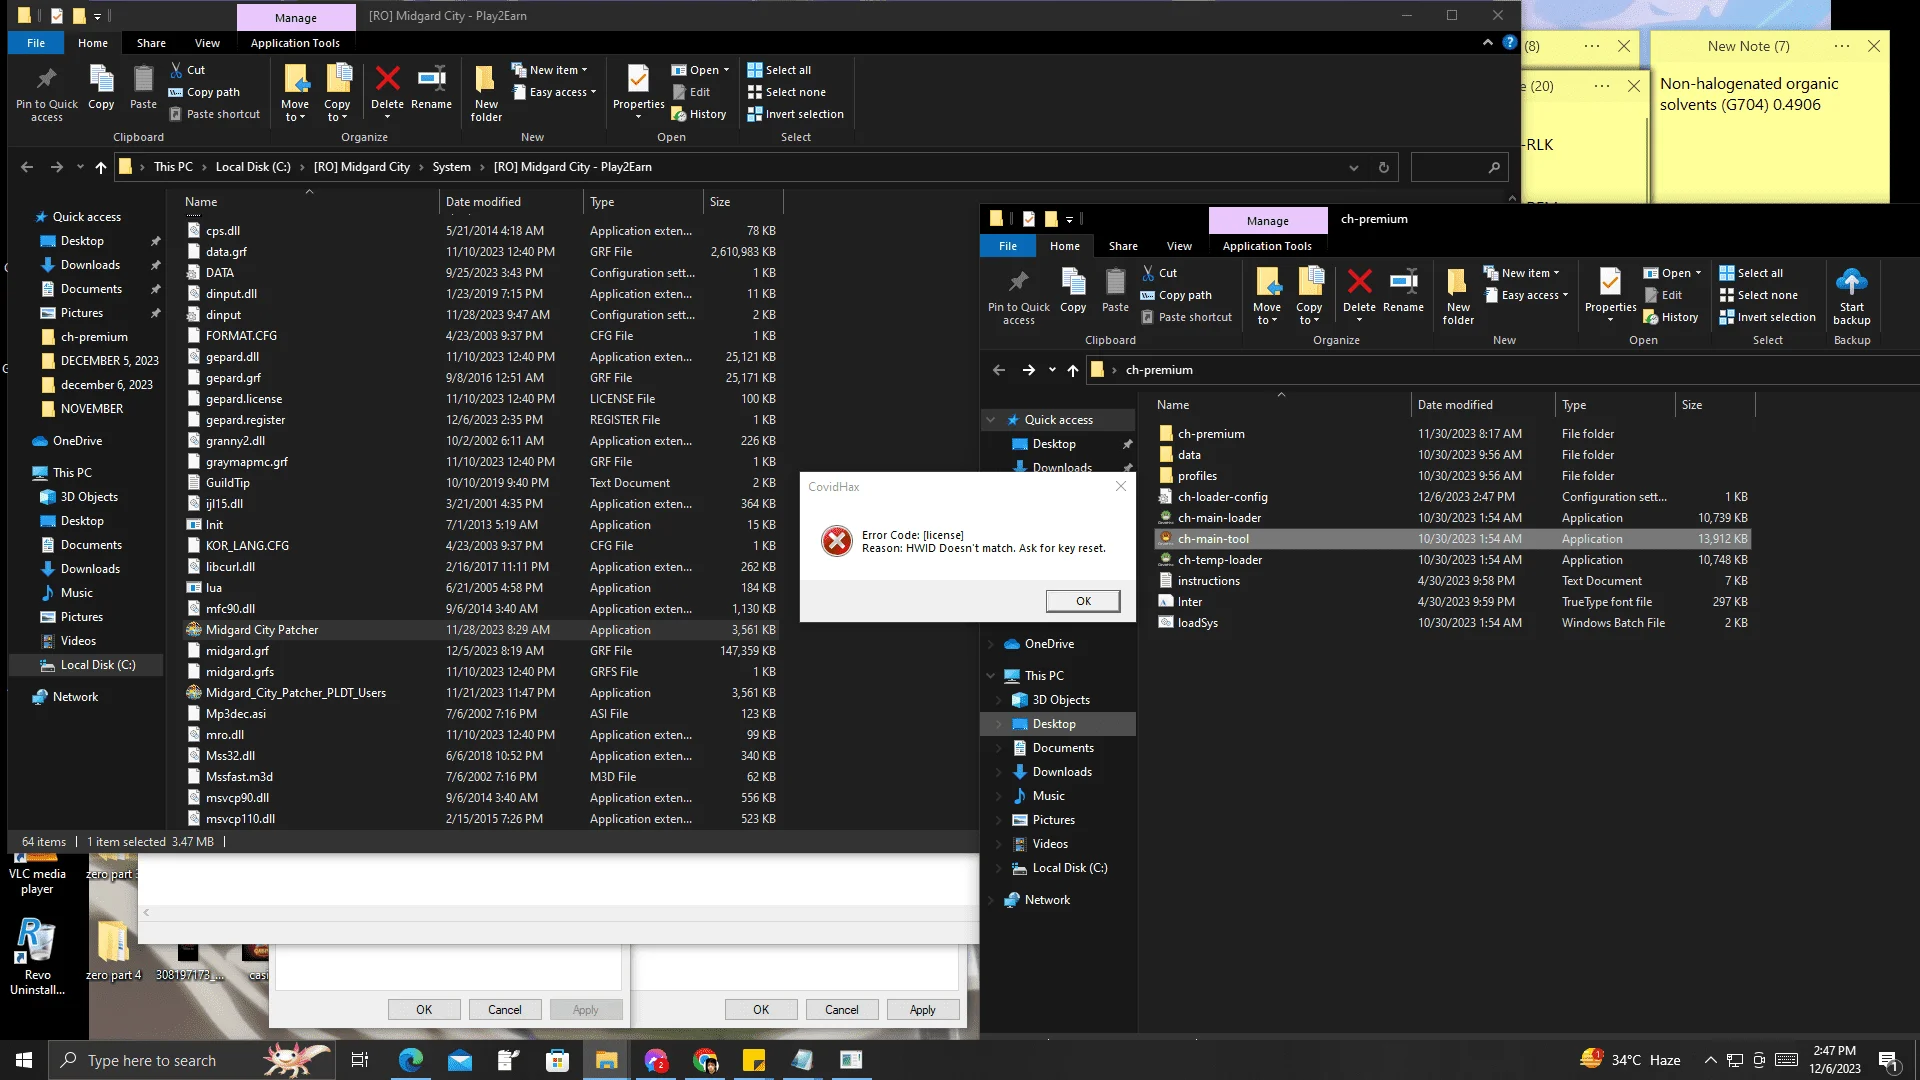Click Refresh icon in Midgard City address bar
The image size is (1920, 1080).
pyautogui.click(x=1383, y=167)
